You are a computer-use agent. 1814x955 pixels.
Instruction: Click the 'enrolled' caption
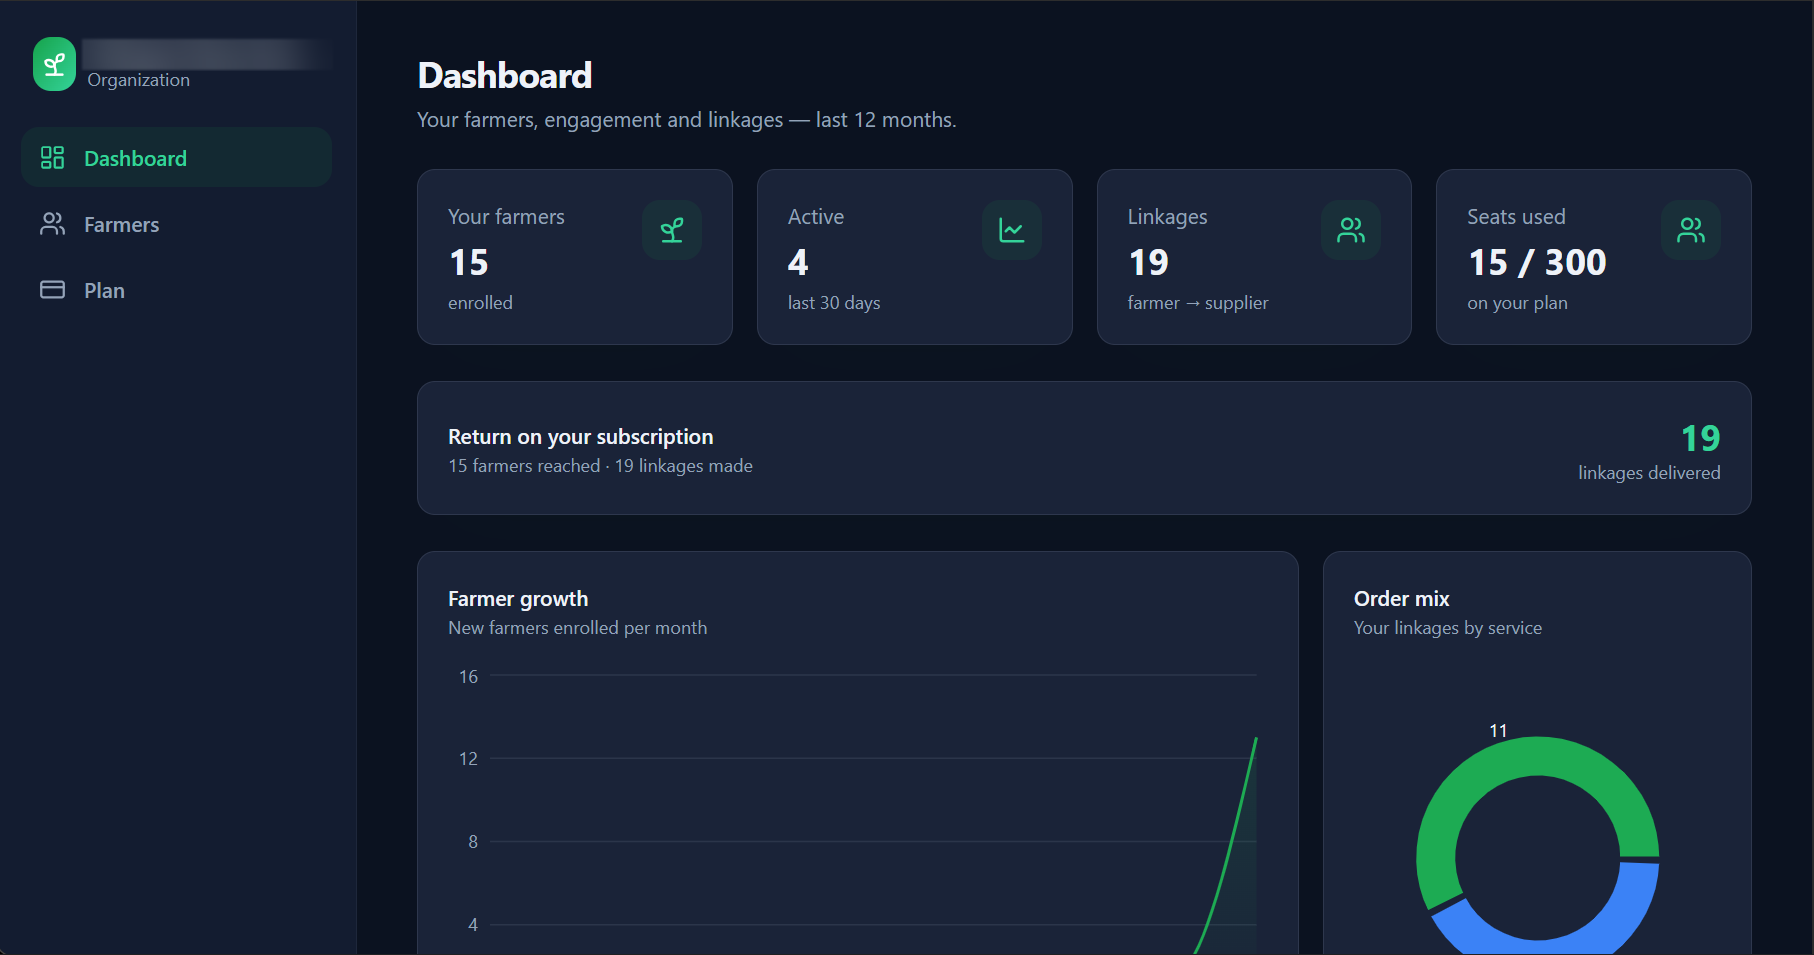(480, 303)
